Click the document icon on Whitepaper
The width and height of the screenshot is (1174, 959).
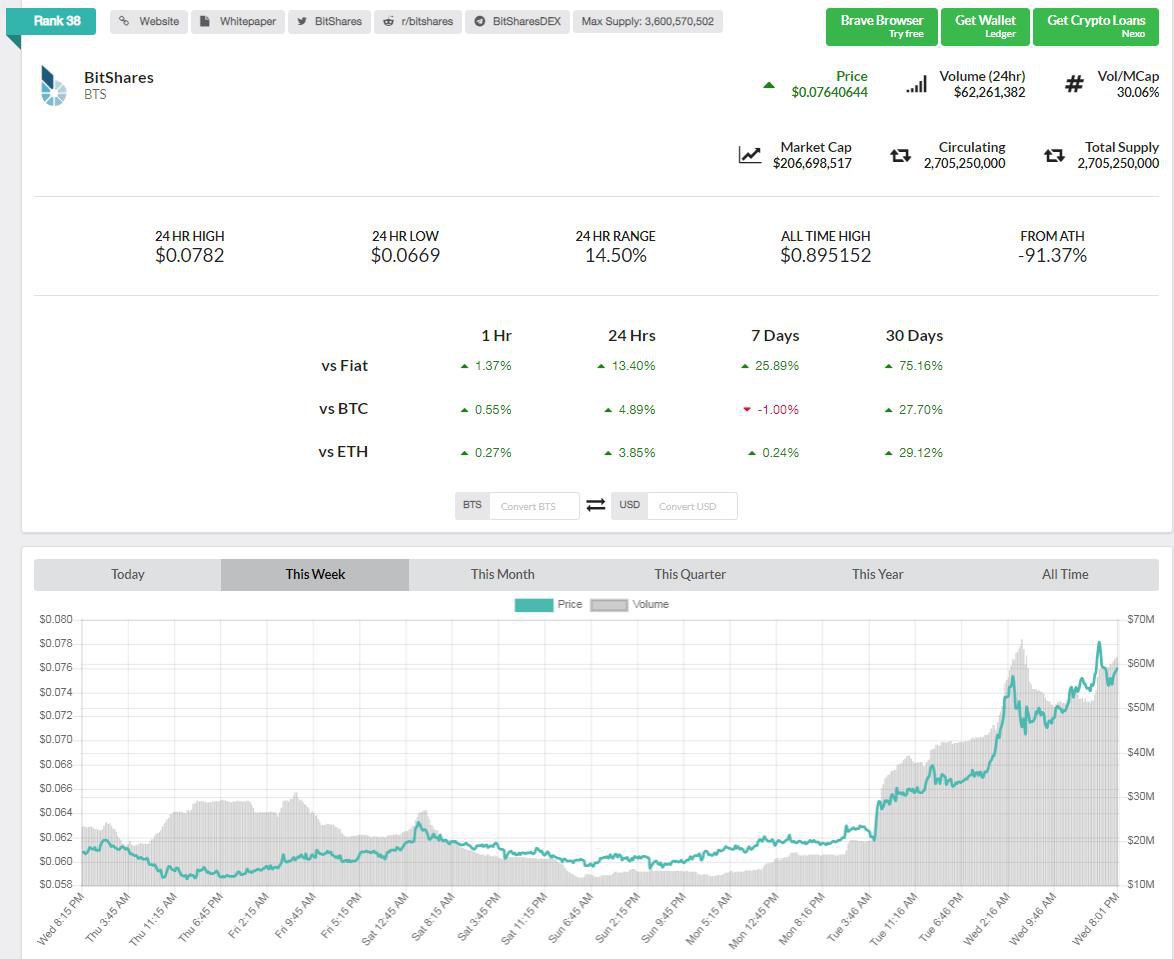(204, 21)
